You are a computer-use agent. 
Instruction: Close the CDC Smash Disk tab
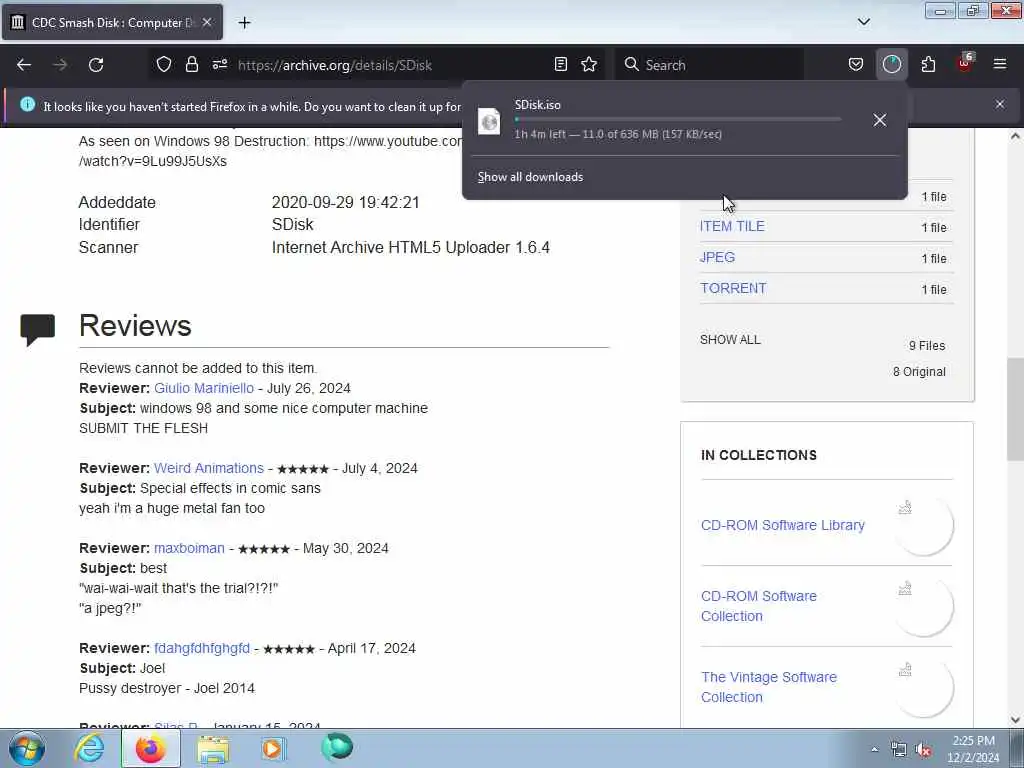(x=207, y=22)
